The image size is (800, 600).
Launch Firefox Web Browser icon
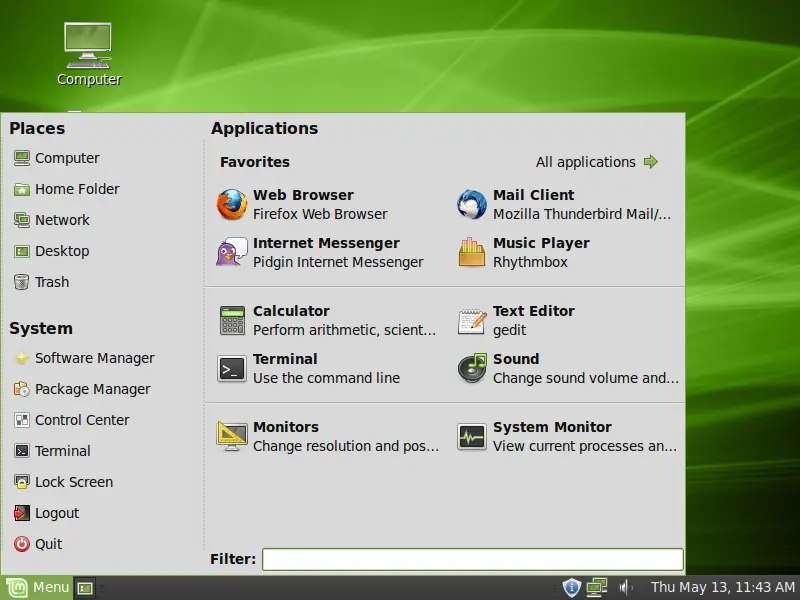click(232, 204)
